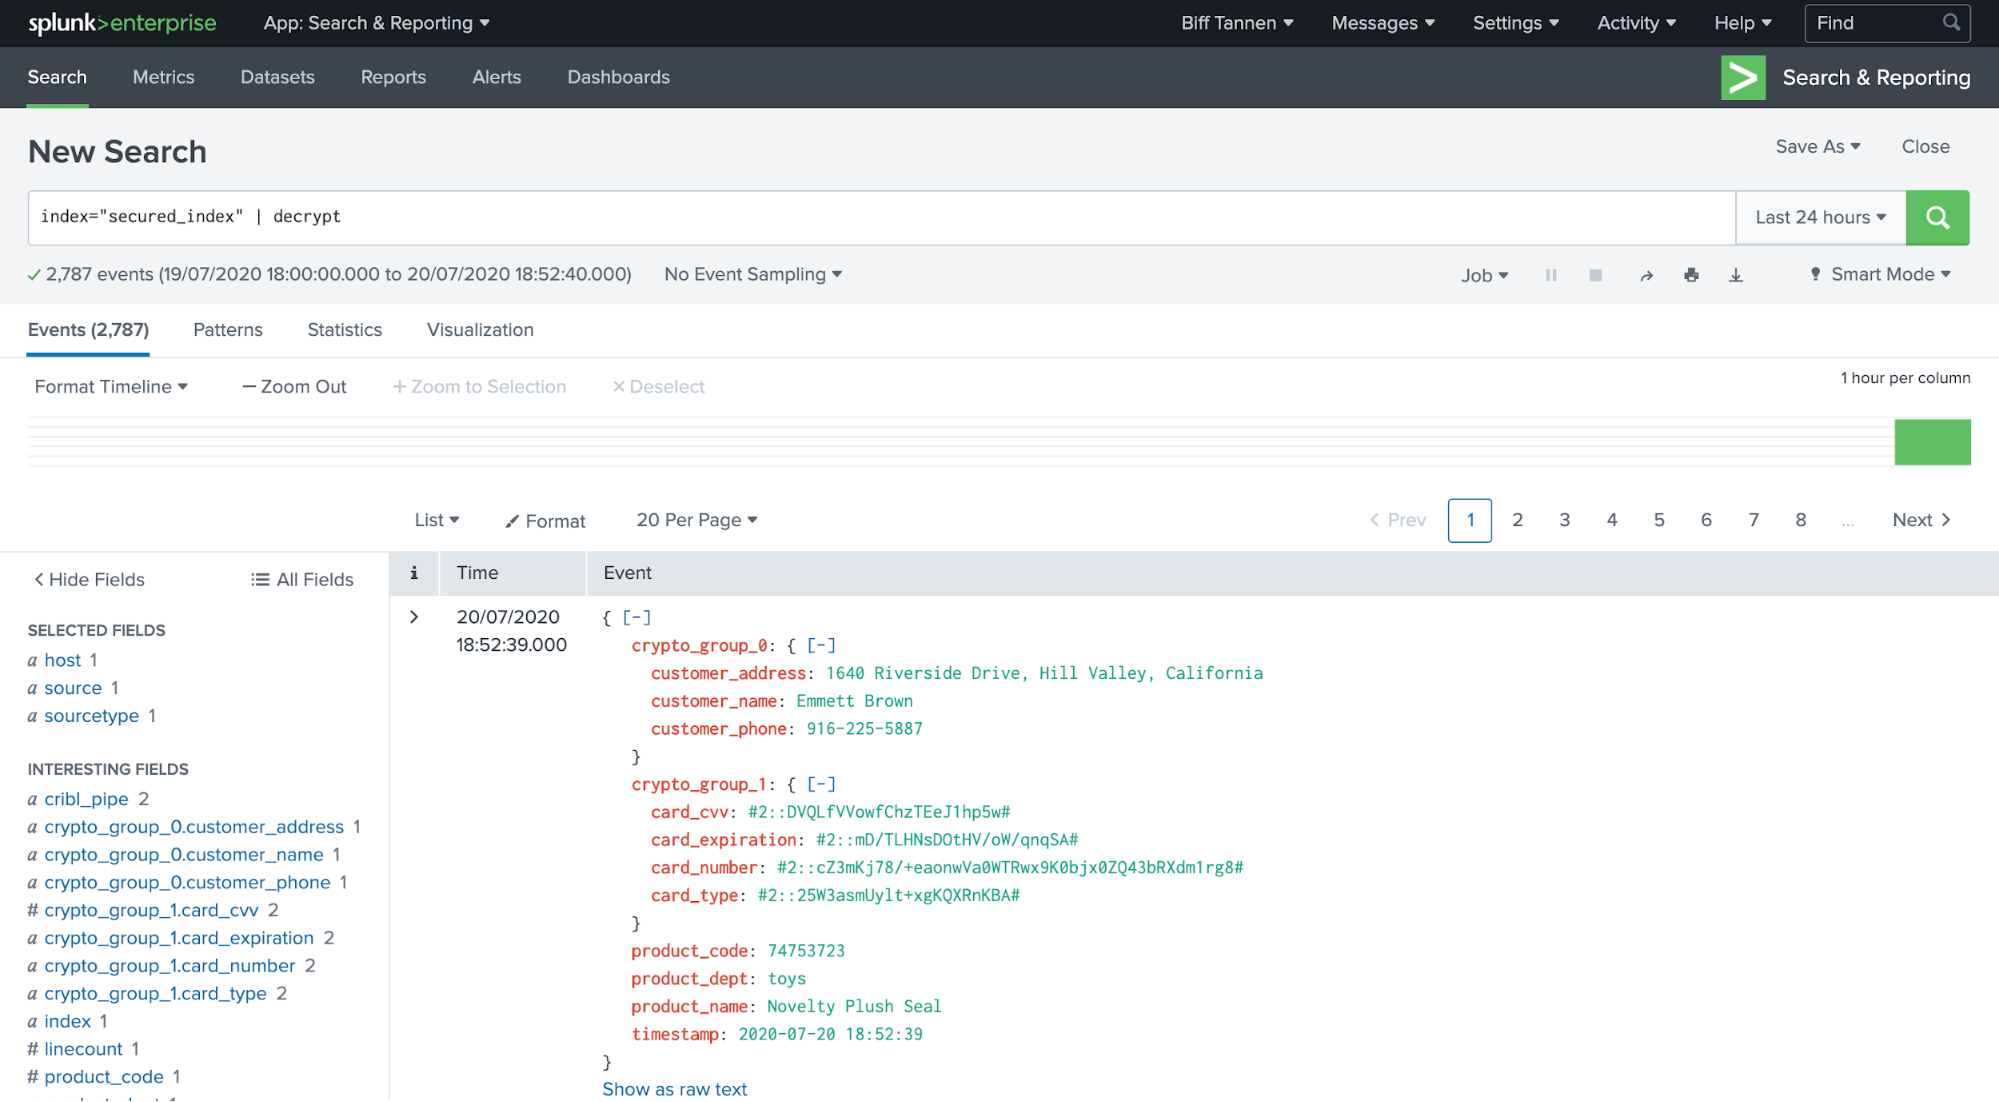Switch to the Patterns tab
Image resolution: width=1999 pixels, height=1102 pixels.
click(228, 330)
